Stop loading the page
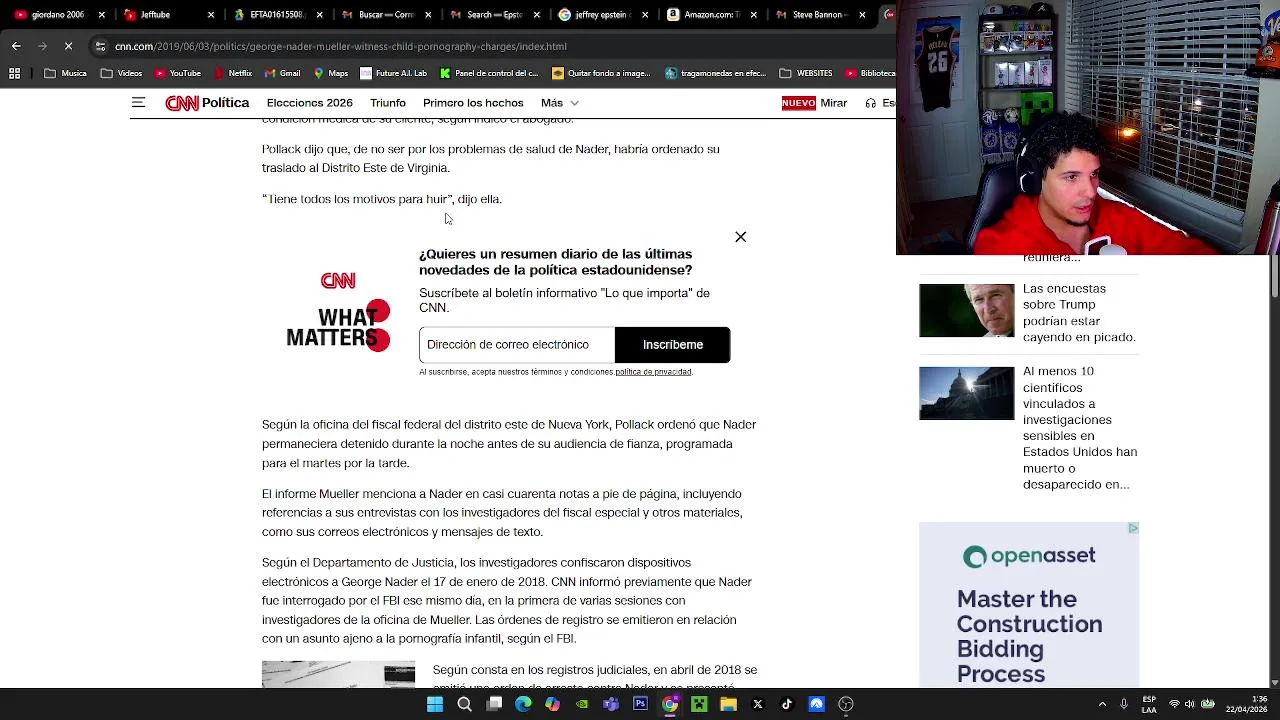The height and width of the screenshot is (720, 1280). [x=68, y=46]
